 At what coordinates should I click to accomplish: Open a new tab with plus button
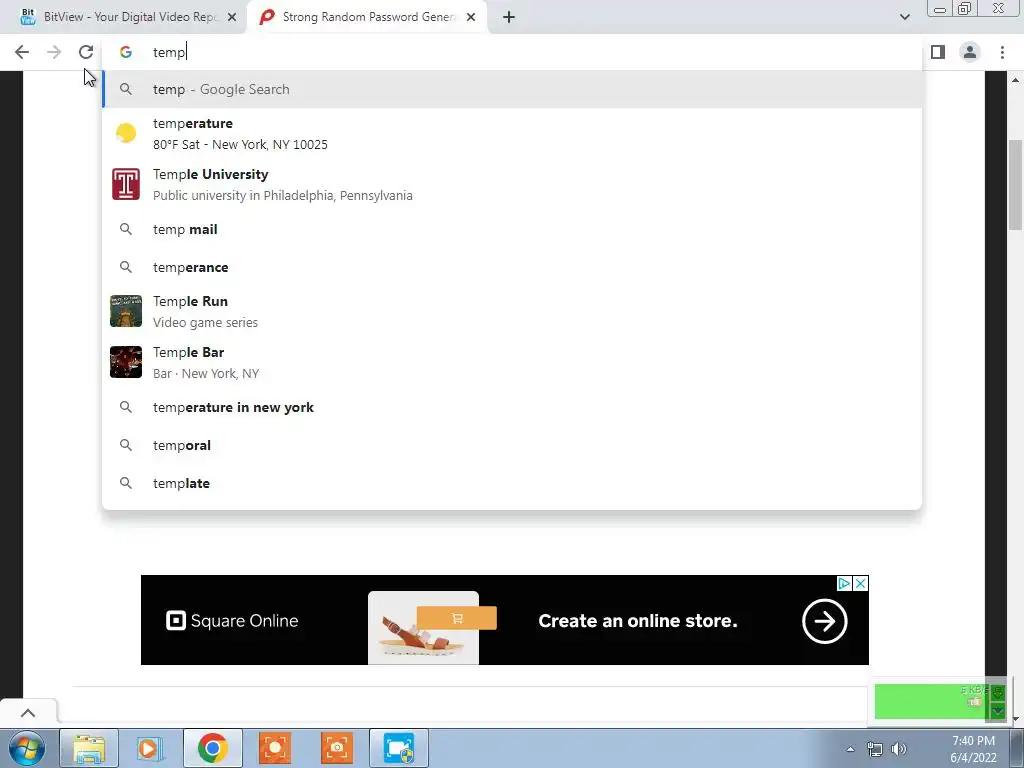pos(509,17)
